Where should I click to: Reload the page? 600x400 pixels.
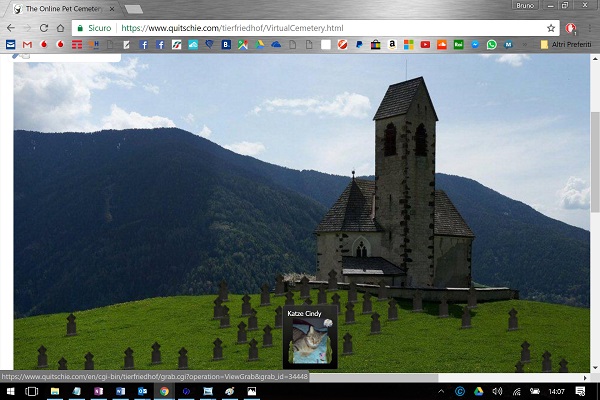(44, 28)
